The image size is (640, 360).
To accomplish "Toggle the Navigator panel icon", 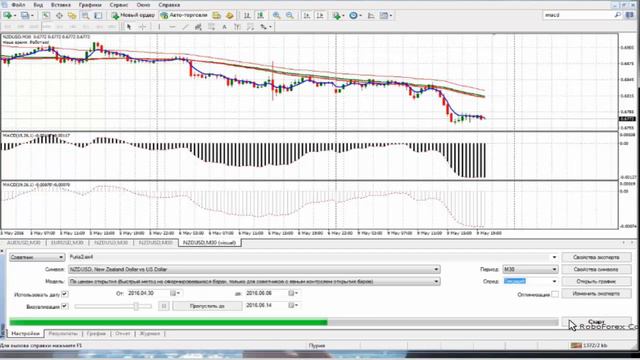I will [x=72, y=15].
